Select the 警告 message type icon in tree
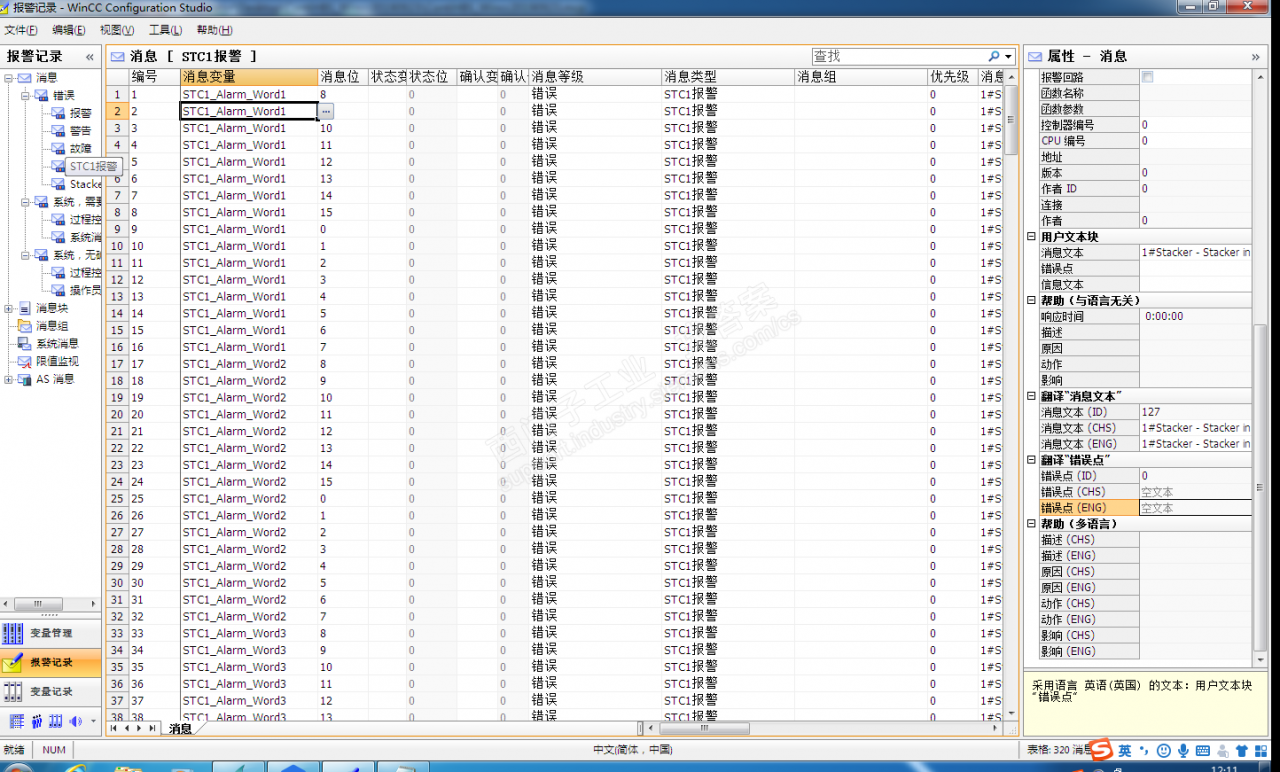 (x=58, y=131)
